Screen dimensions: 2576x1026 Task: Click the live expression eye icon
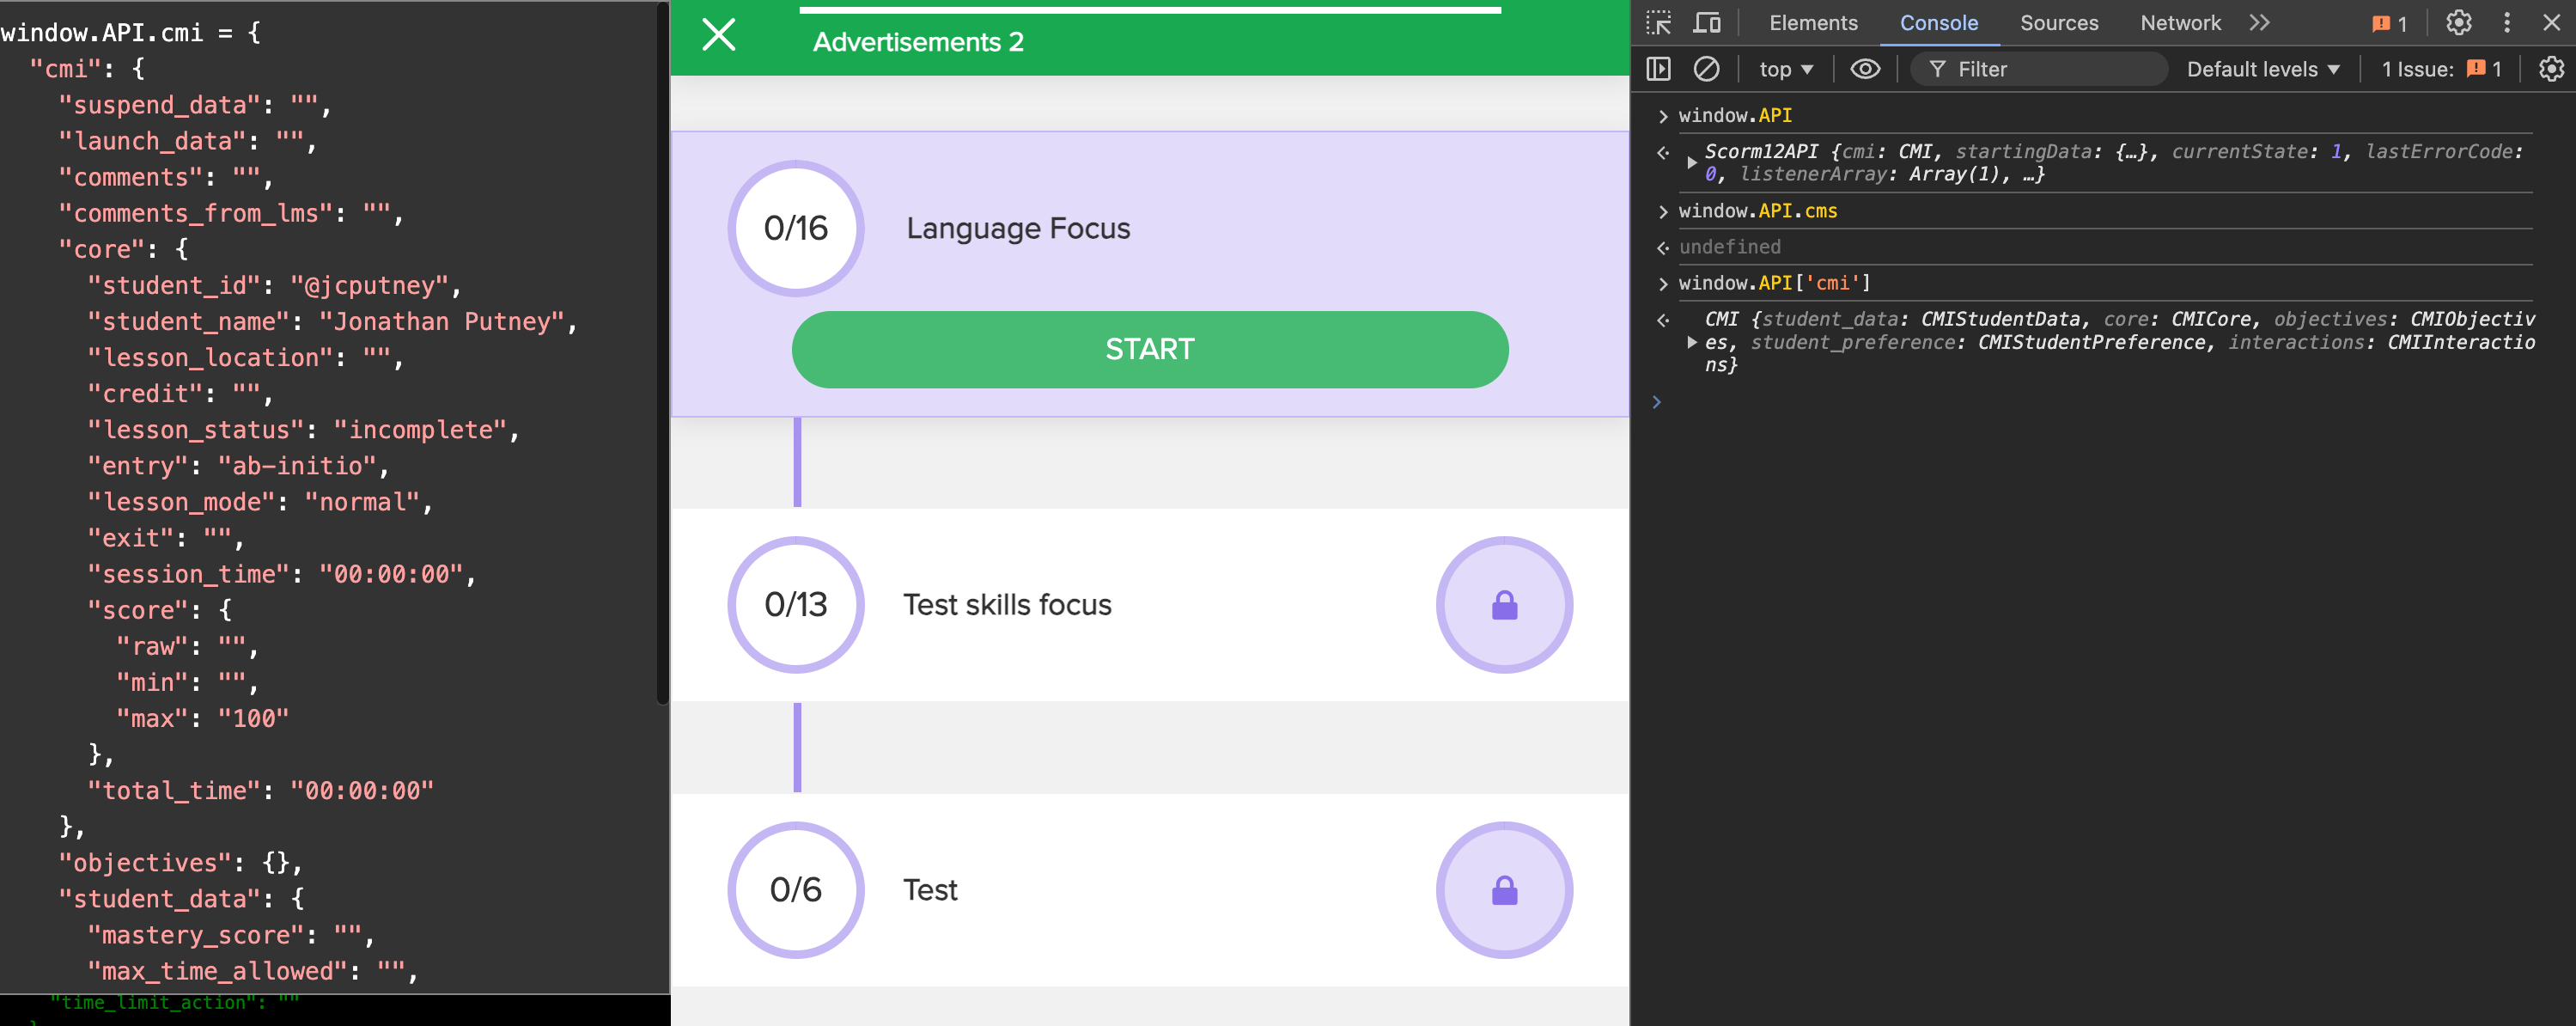pos(1864,69)
